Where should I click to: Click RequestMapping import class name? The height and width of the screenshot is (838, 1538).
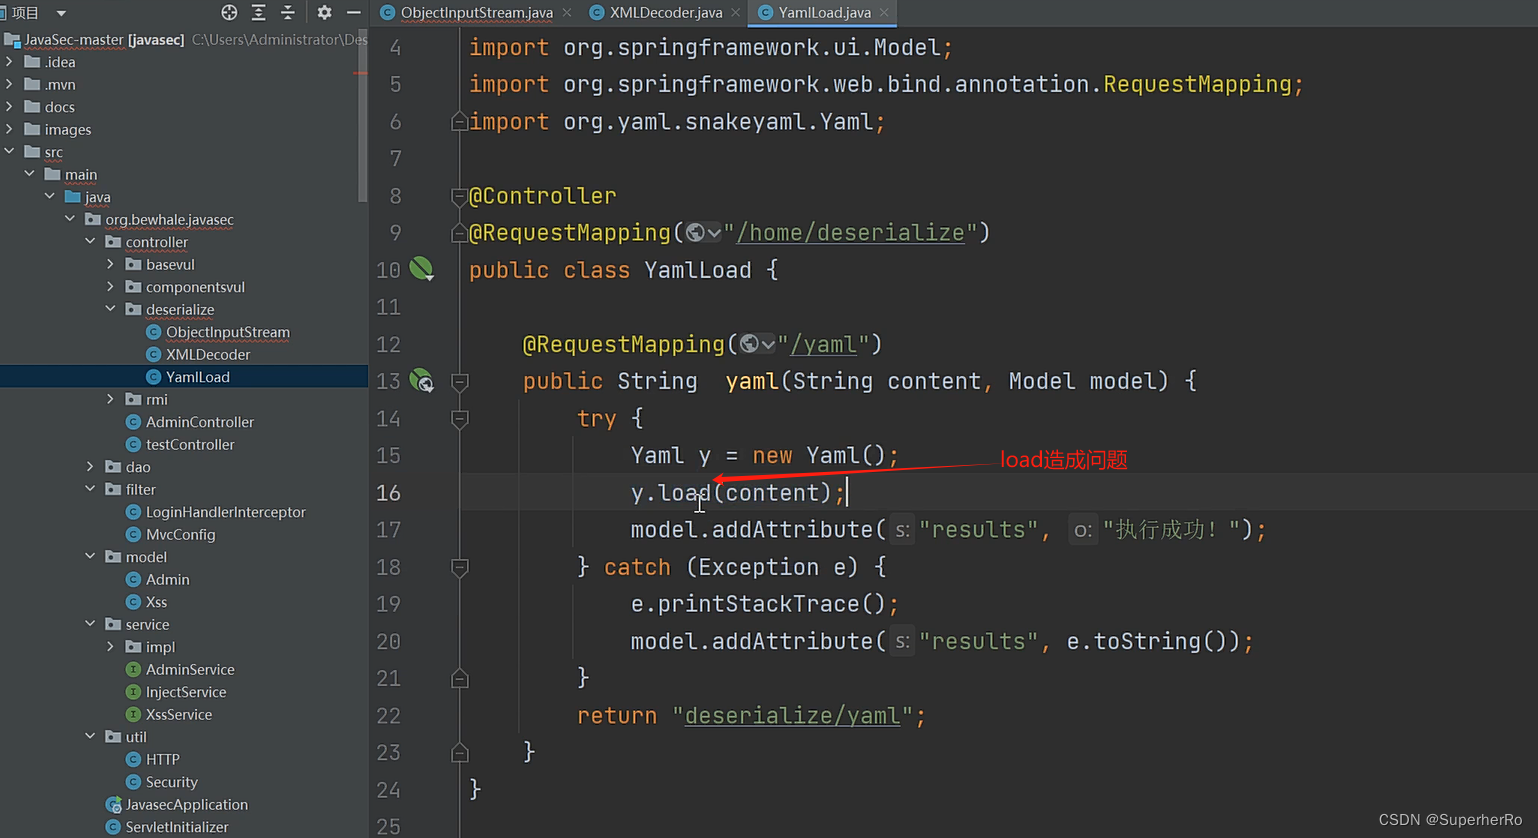click(x=1197, y=84)
